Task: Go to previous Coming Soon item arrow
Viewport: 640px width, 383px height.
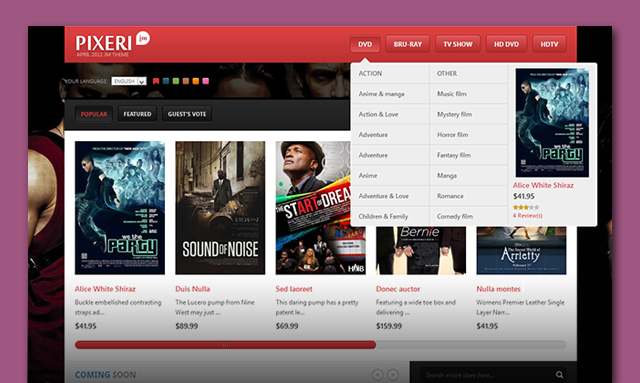Action: 378,374
